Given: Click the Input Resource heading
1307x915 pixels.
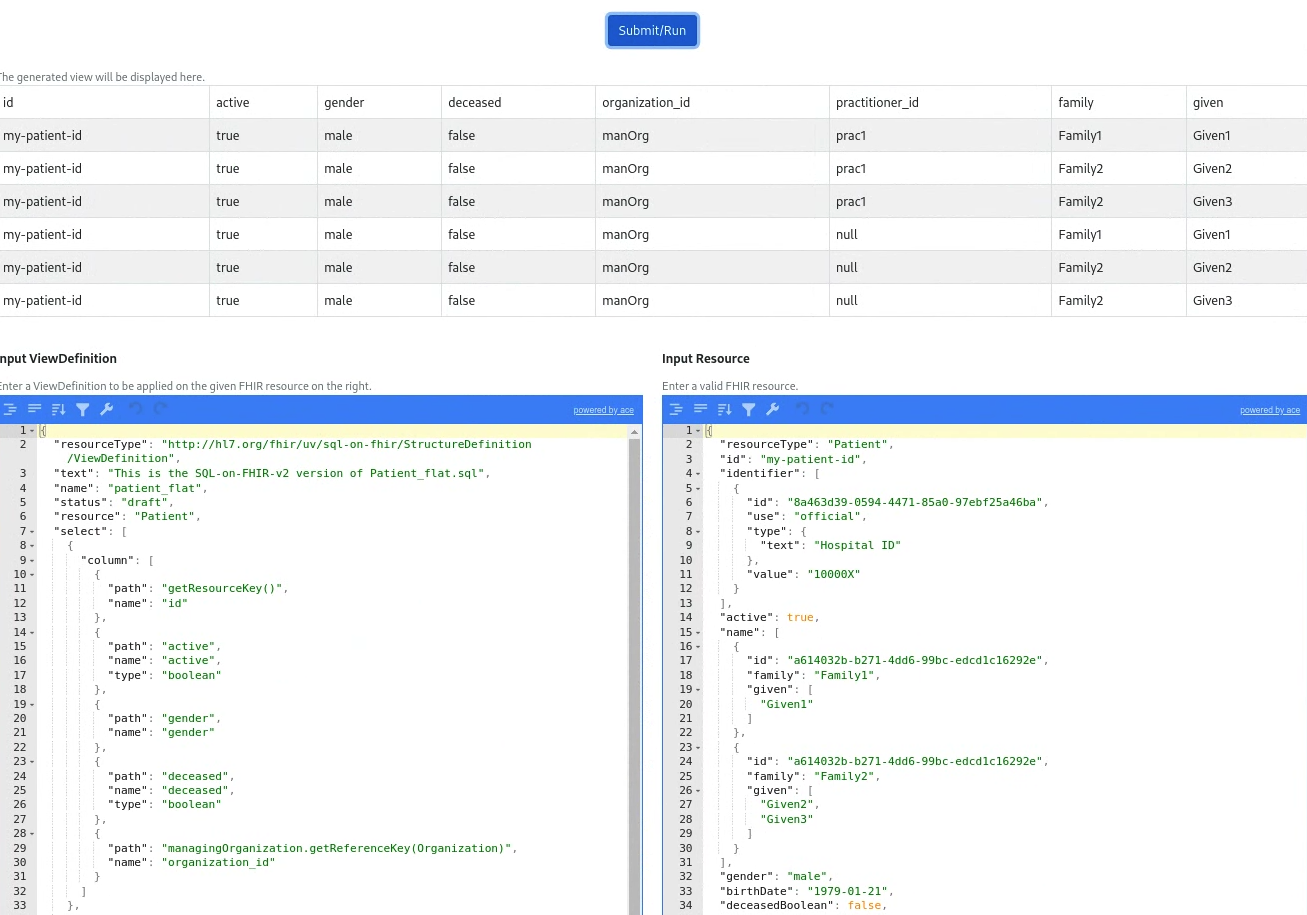Looking at the screenshot, I should 706,359.
